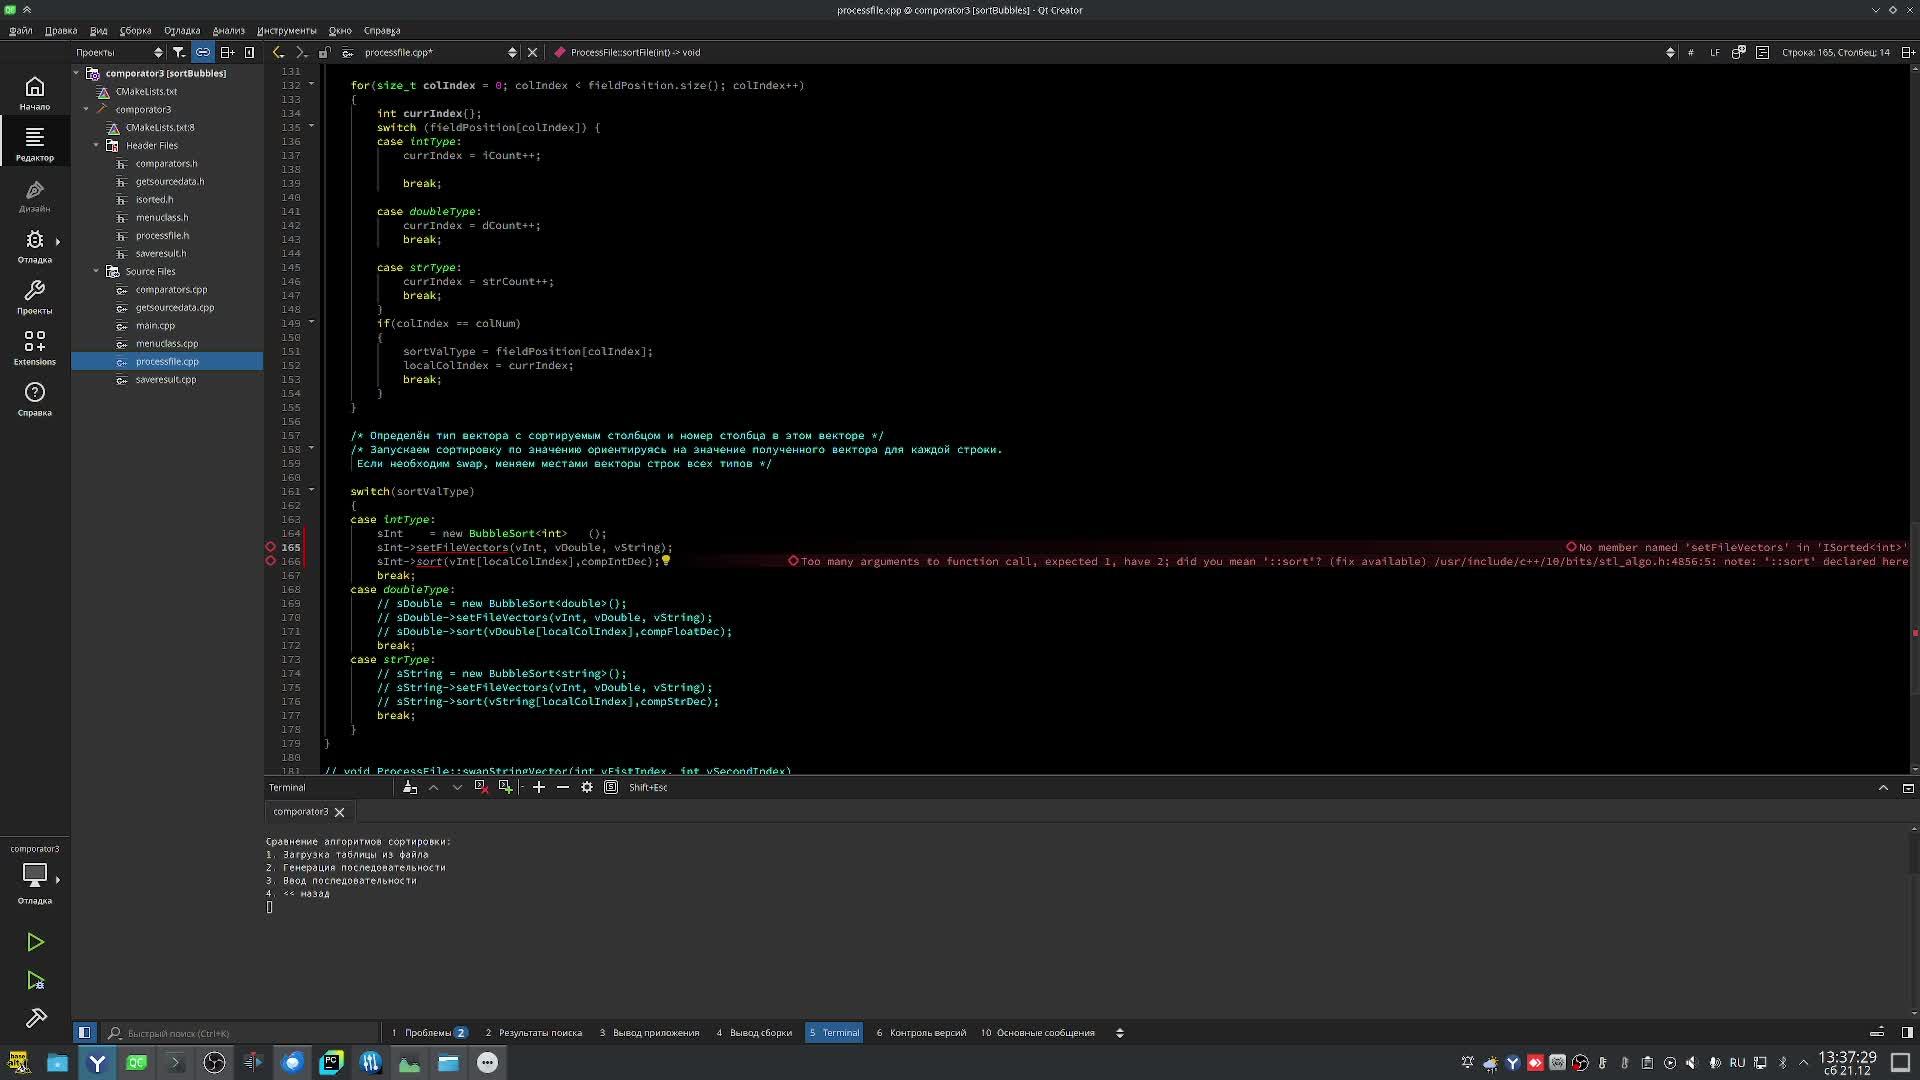Open the Файл menu
This screenshot has height=1080, width=1920.
[x=21, y=30]
